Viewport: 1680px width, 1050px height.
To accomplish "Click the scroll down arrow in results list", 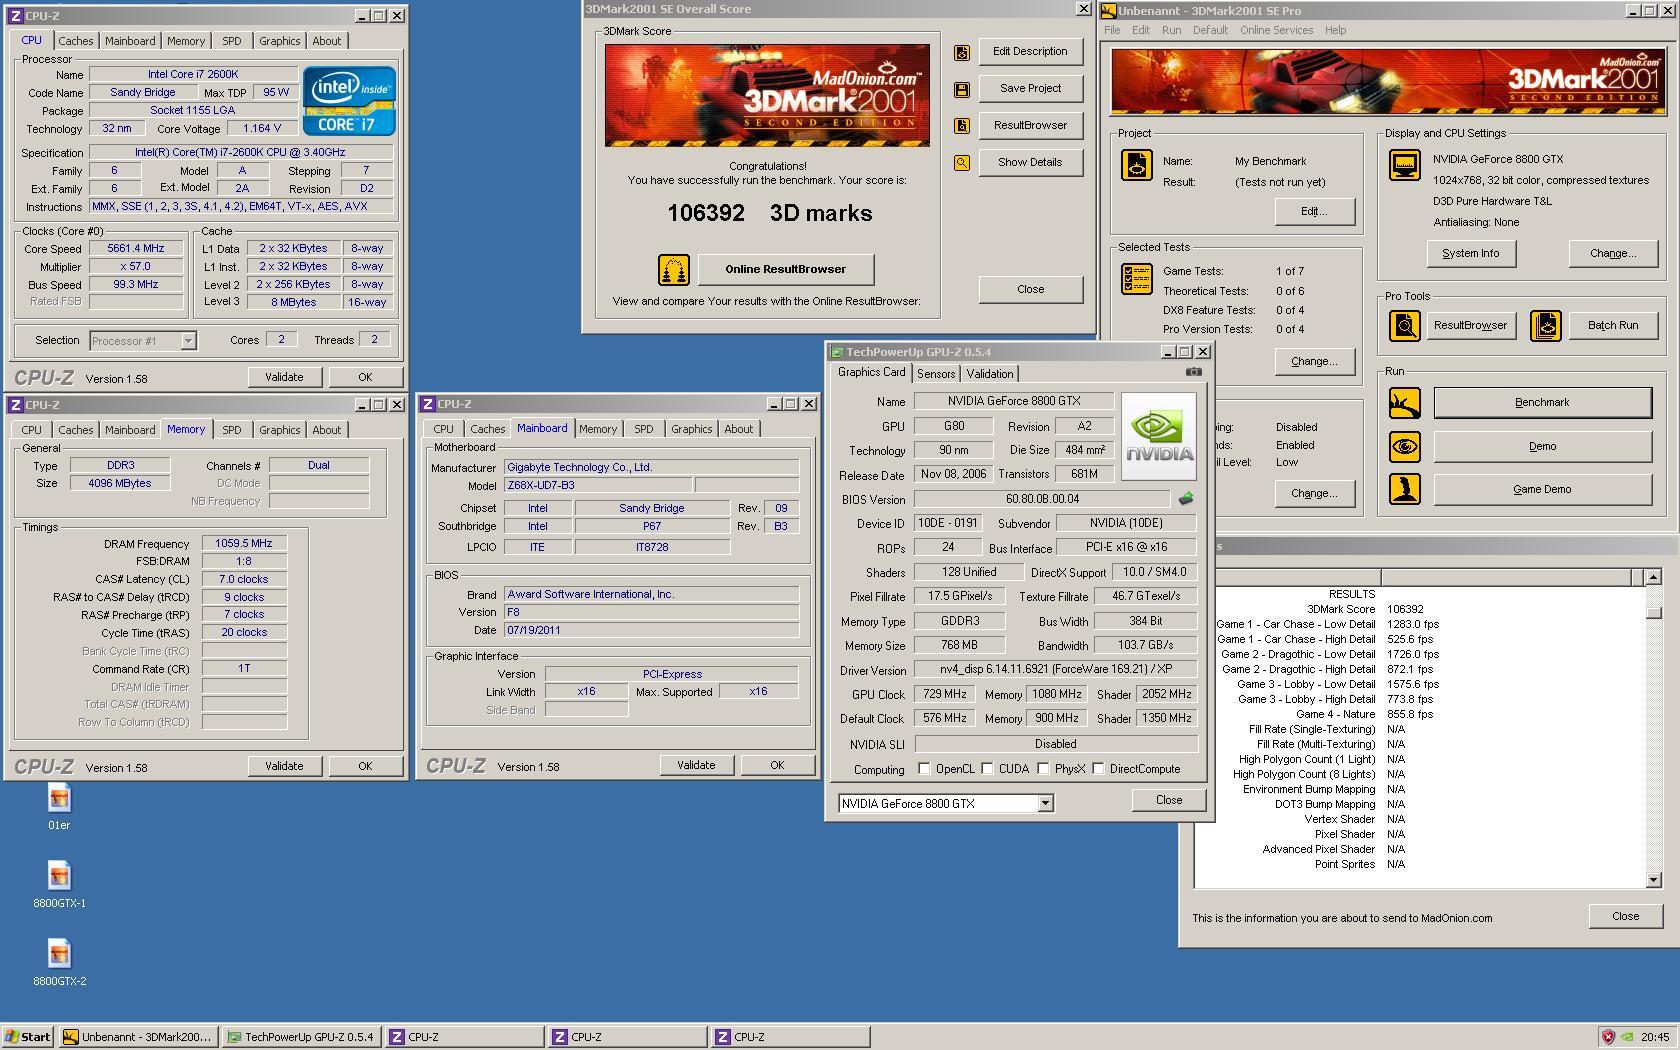I will tap(1653, 880).
